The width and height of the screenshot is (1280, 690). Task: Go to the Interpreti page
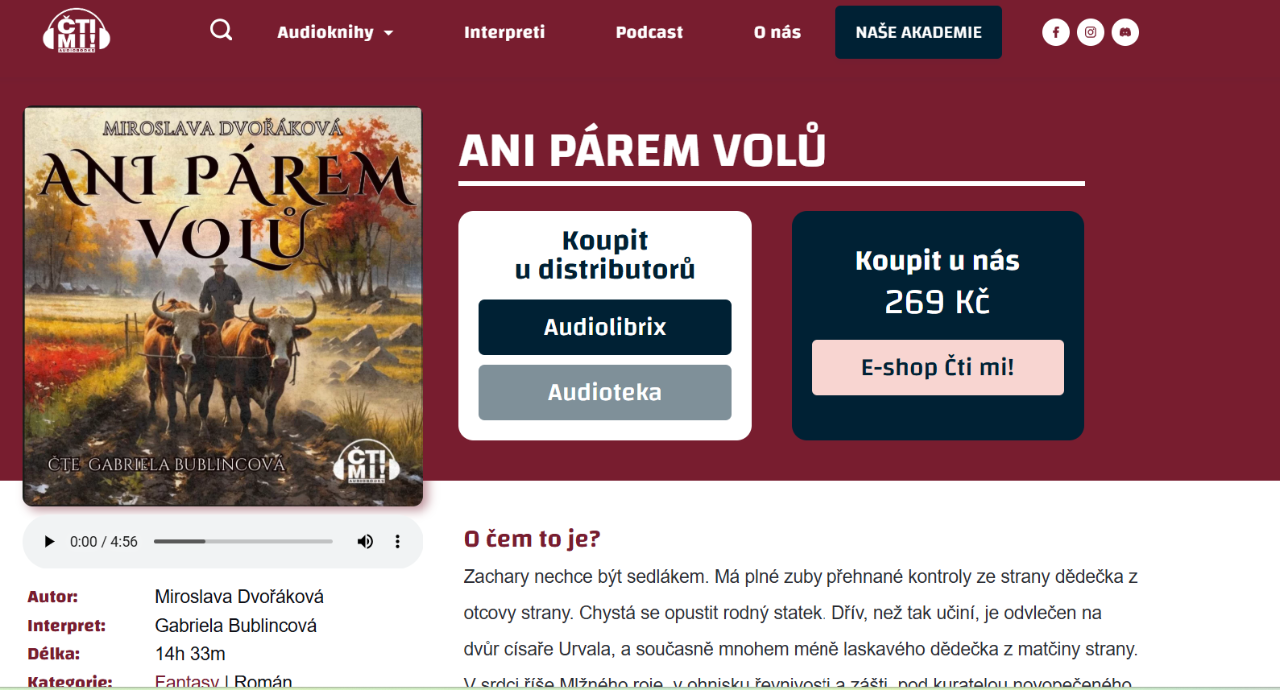504,32
